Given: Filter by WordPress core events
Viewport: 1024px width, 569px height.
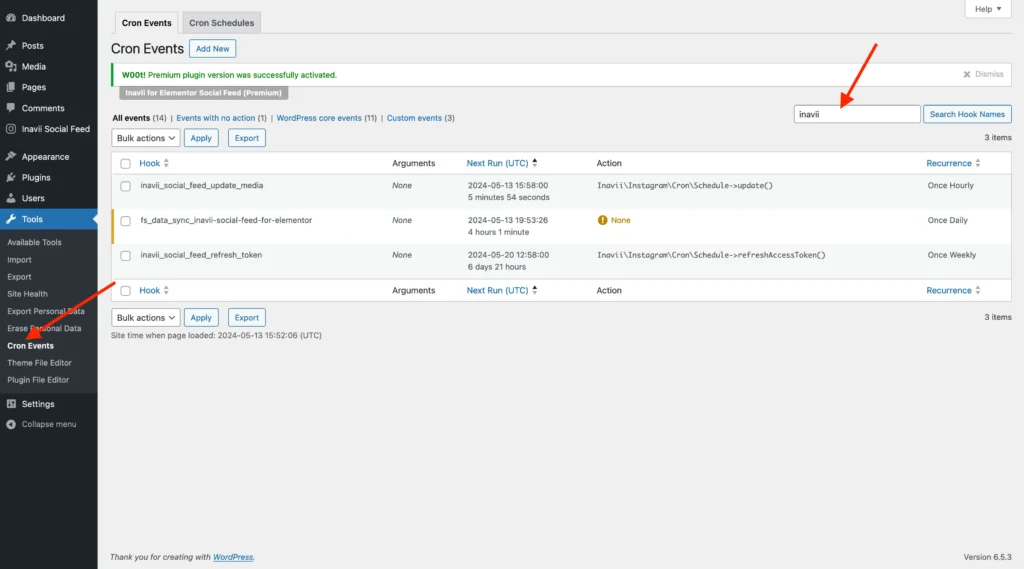Looking at the screenshot, I should click(x=319, y=118).
